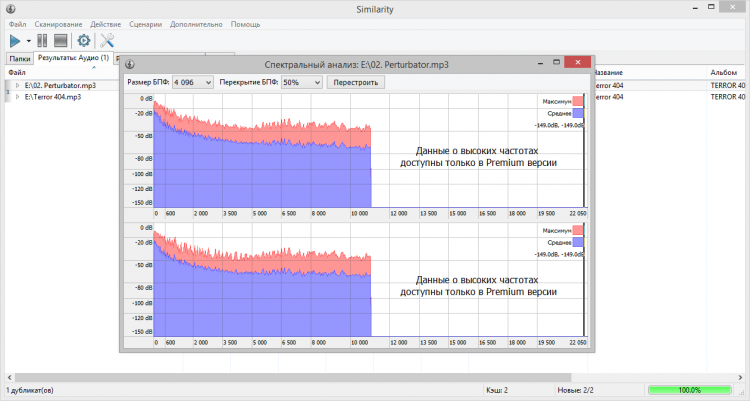Image resolution: width=750 pixels, height=401 pixels.
Task: Click the horizontal scrollbar left arrow
Action: pyautogui.click(x=10, y=378)
